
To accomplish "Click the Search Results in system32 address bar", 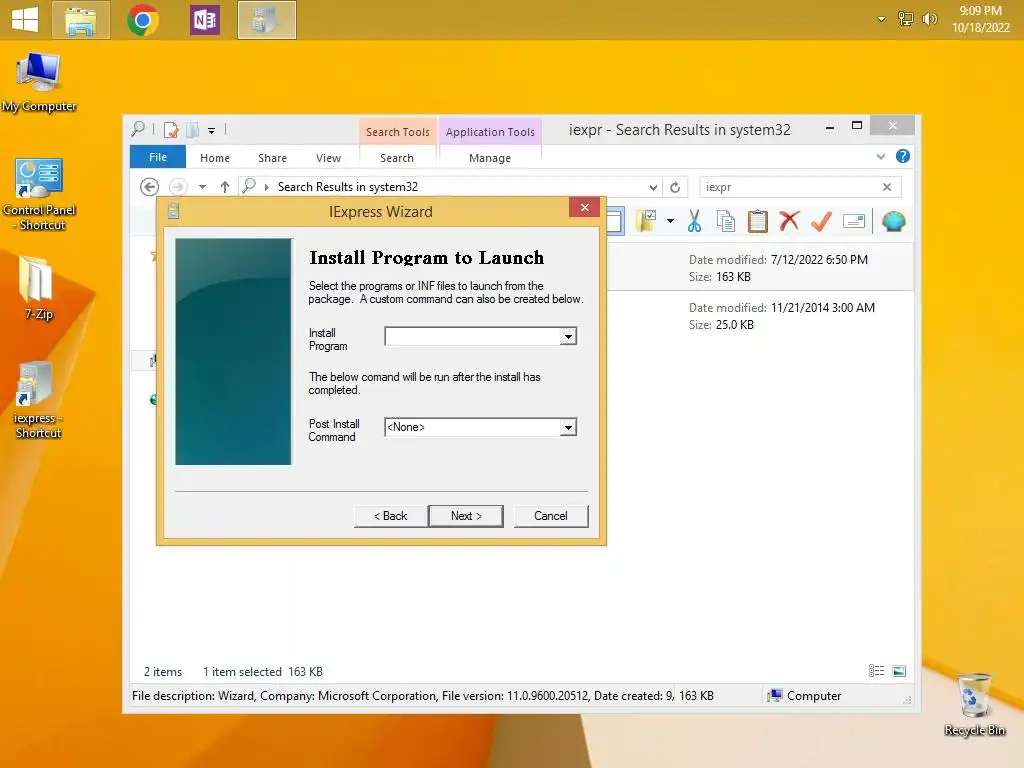I will click(x=444, y=187).
